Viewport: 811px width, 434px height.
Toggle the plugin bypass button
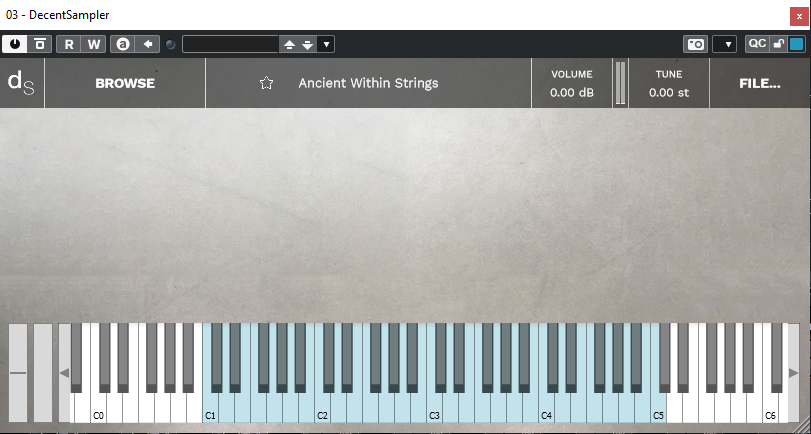click(x=39, y=44)
